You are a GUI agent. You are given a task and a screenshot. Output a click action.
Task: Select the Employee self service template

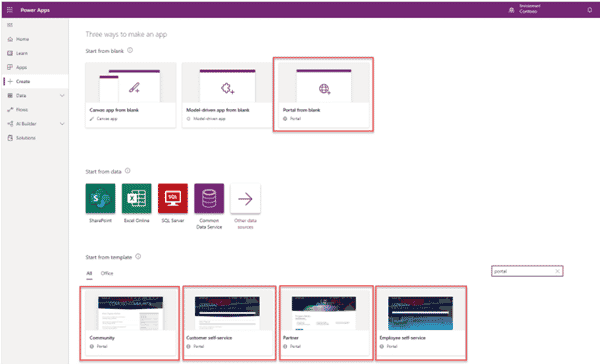point(421,323)
